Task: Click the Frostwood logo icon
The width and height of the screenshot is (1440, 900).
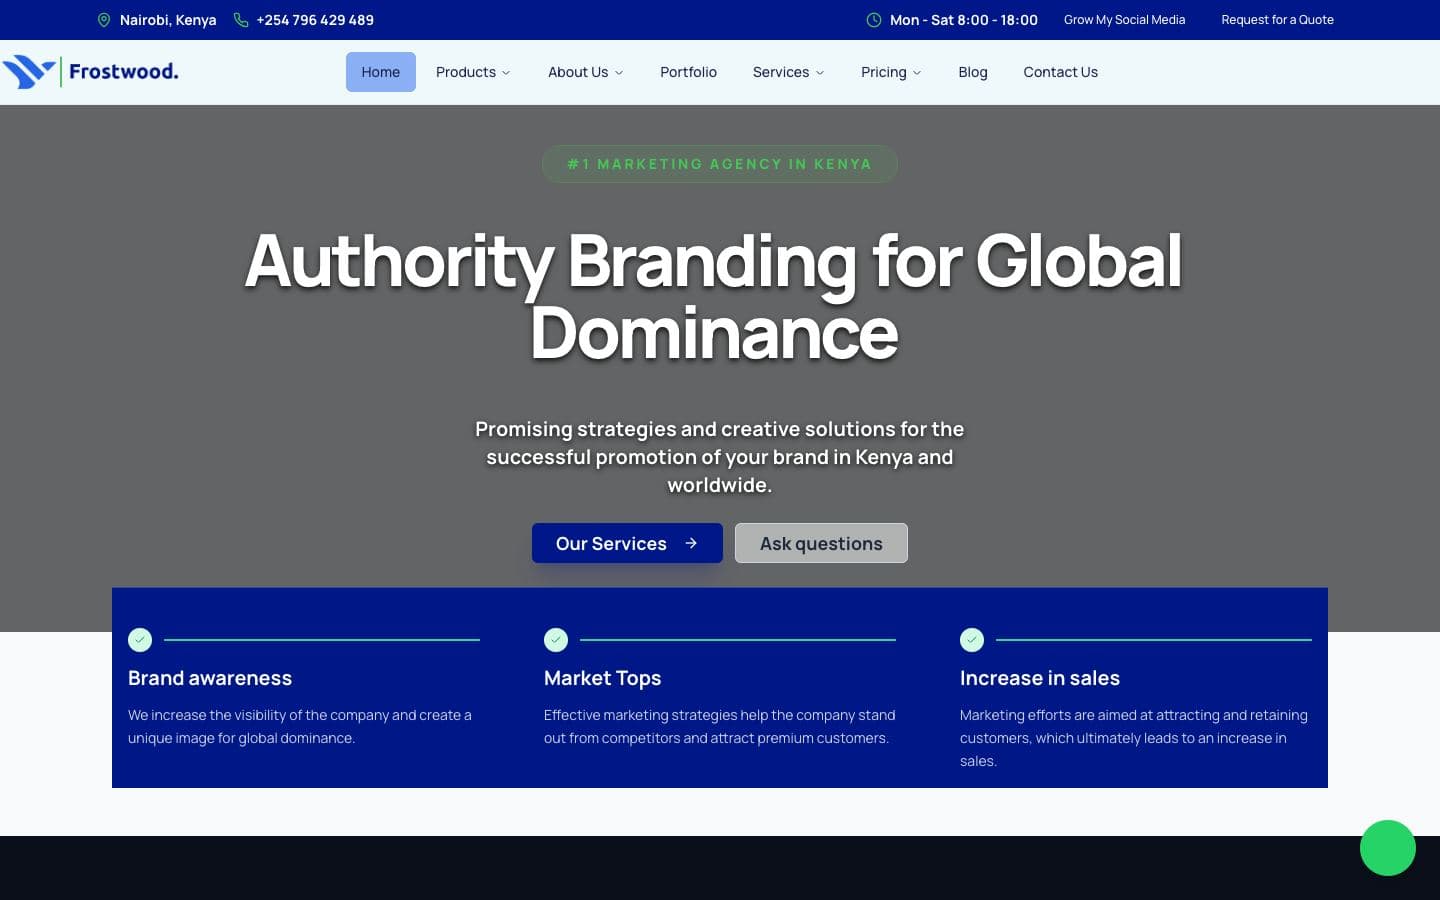Action: [x=28, y=72]
